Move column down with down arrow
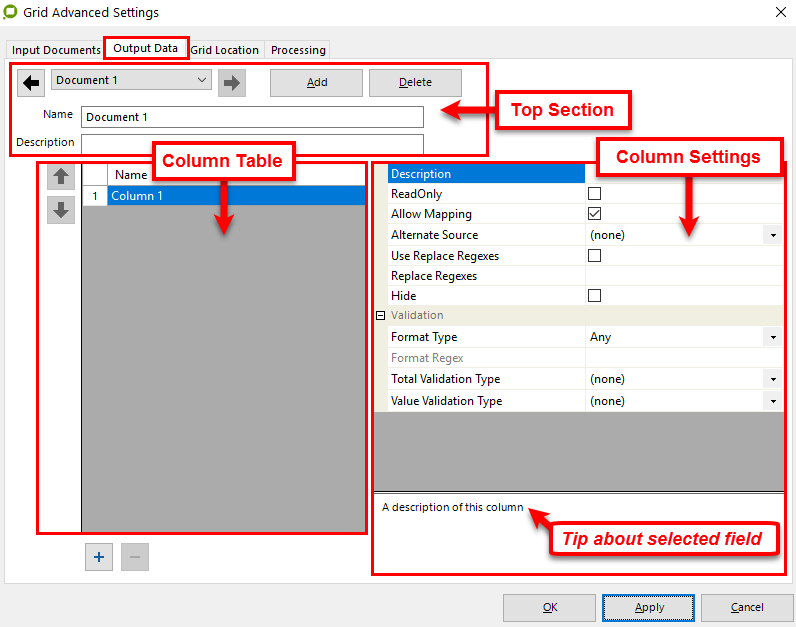This screenshot has width=796, height=627. [x=61, y=210]
